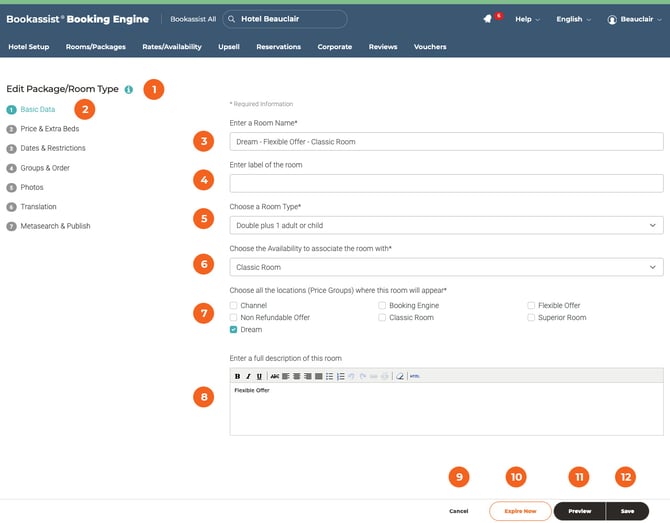Enable the Non Refundable Offer checkbox

click(233, 317)
